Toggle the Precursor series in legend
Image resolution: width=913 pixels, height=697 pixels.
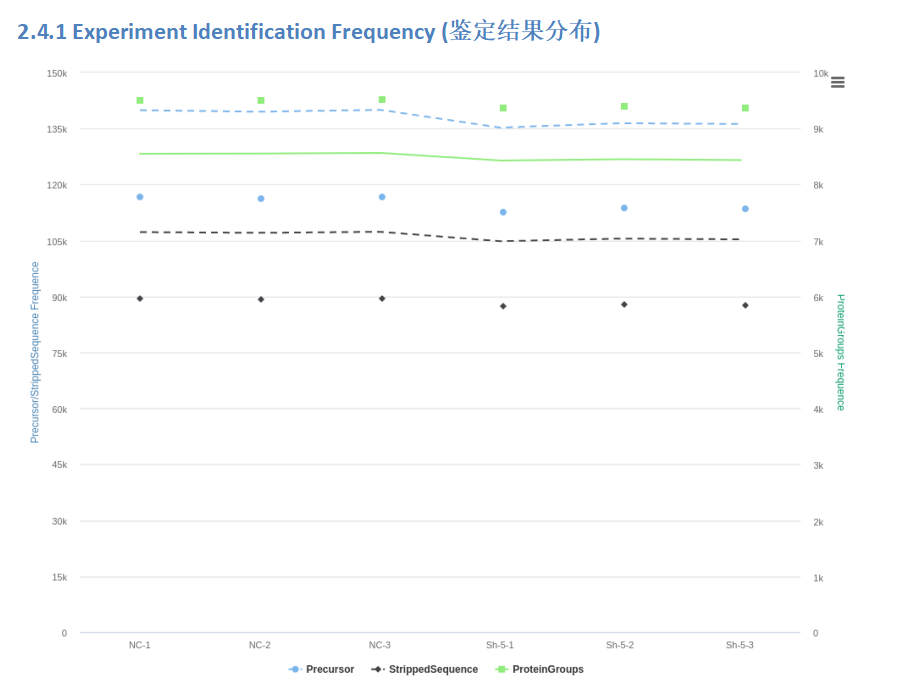tap(321, 669)
